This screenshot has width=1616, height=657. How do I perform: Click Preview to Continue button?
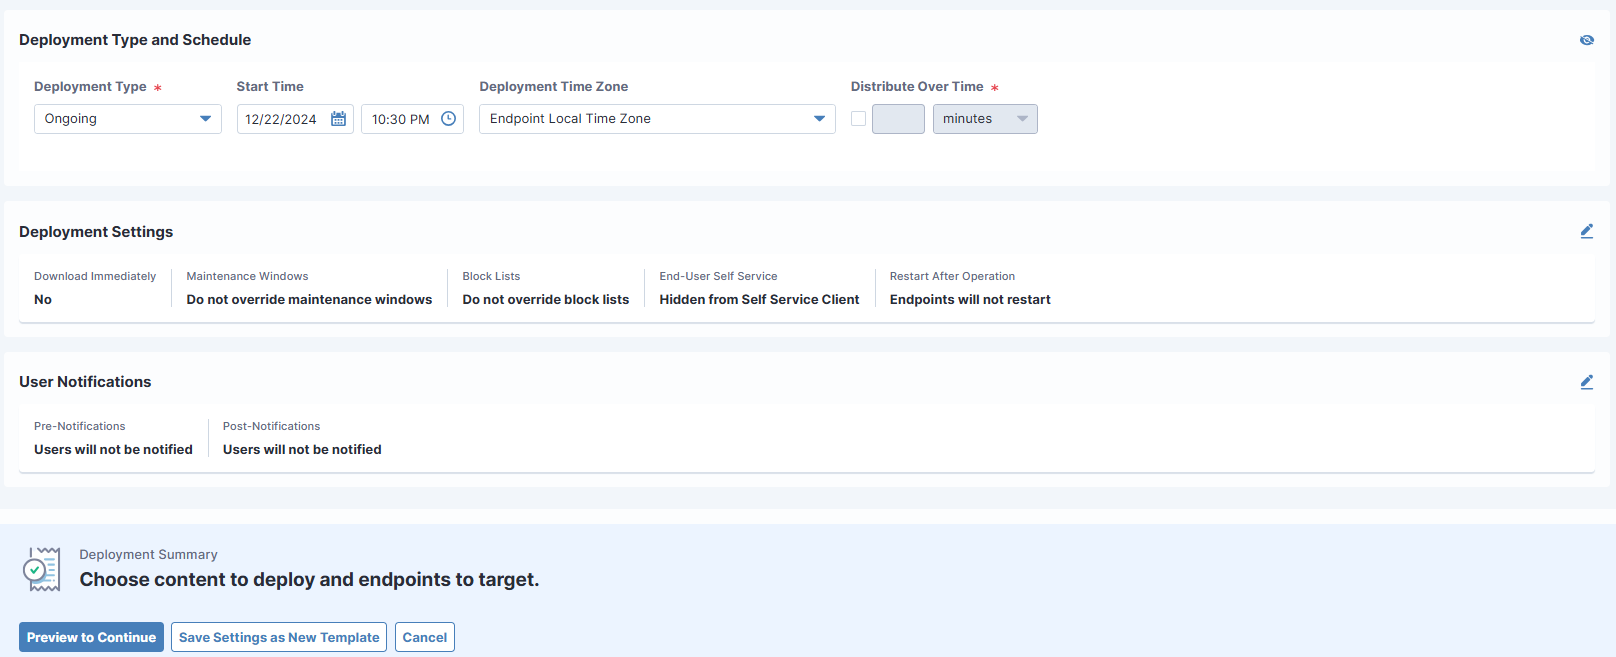pyautogui.click(x=91, y=637)
